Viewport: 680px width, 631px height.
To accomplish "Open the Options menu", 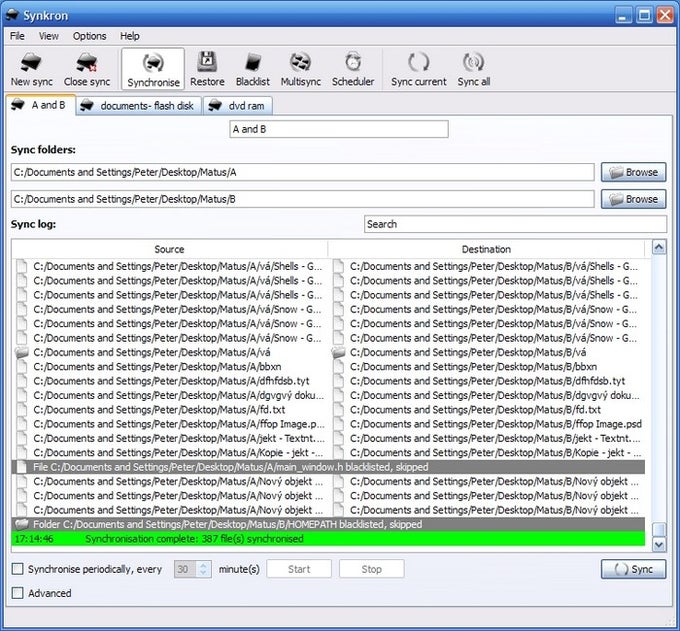I will (89, 36).
